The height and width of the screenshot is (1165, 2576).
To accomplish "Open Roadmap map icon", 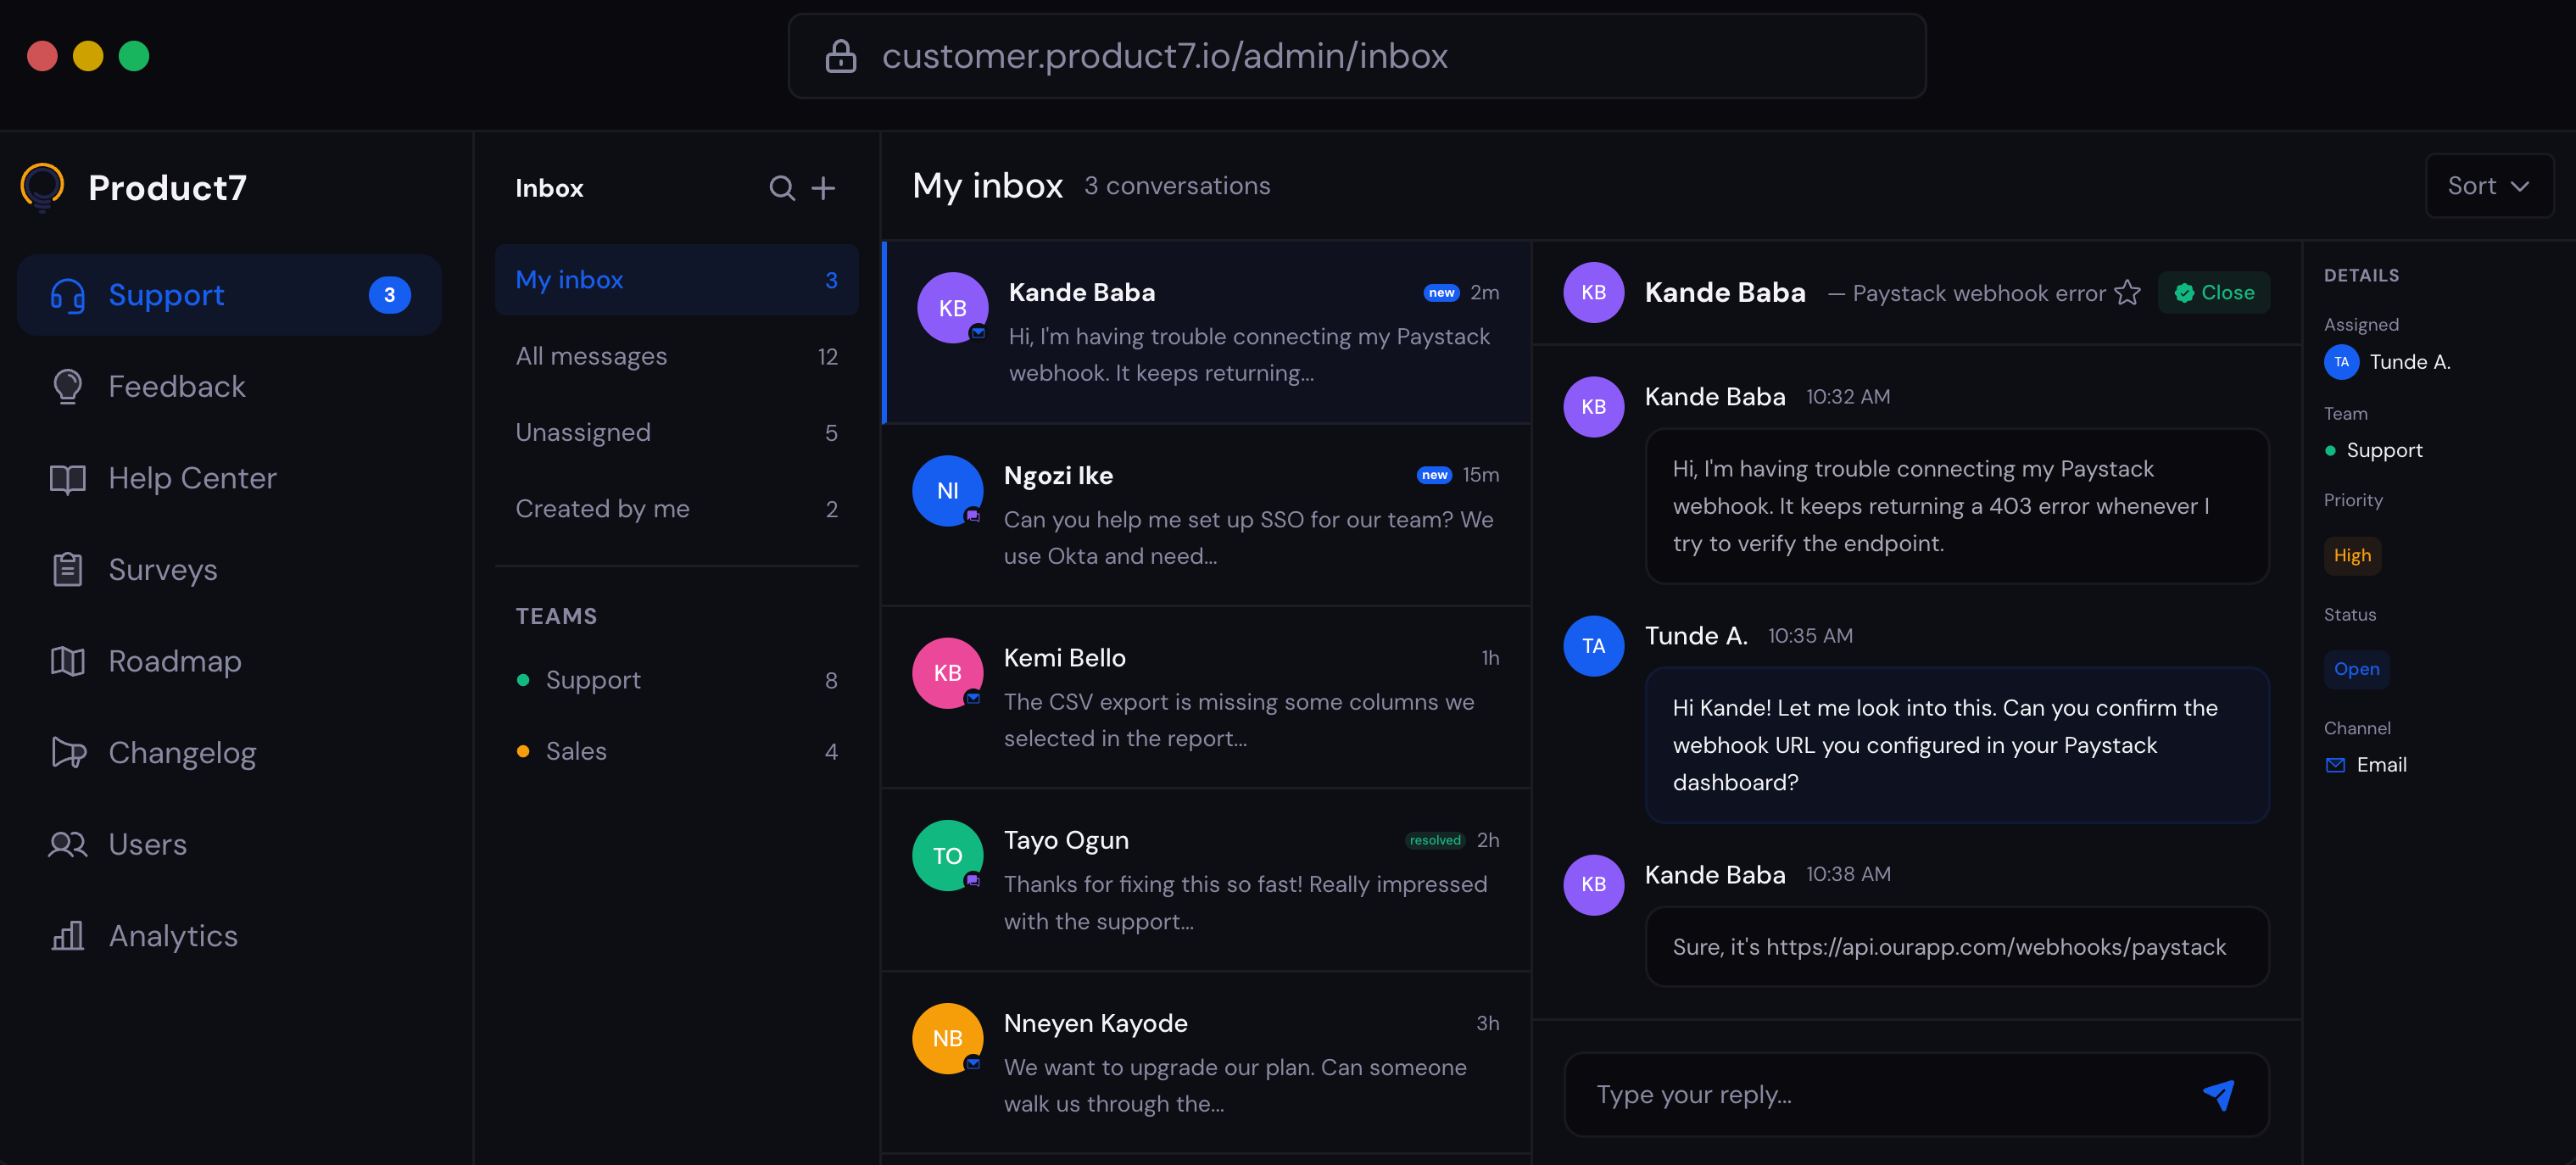I will pyautogui.click(x=68, y=661).
